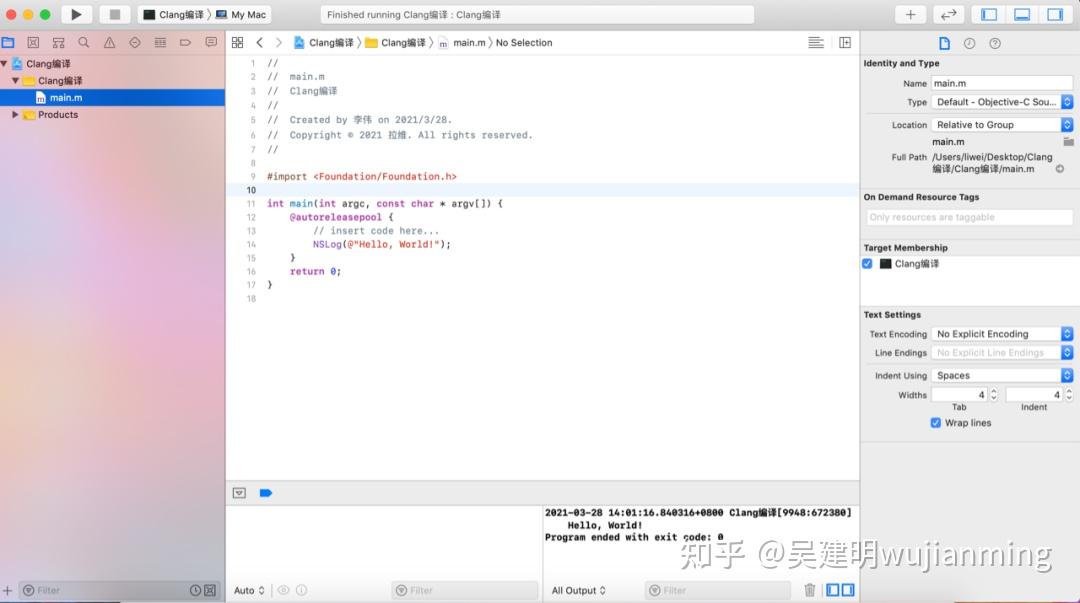Viewport: 1080px width, 603px height.
Task: Show source-controlled files filter
Action: (210, 591)
